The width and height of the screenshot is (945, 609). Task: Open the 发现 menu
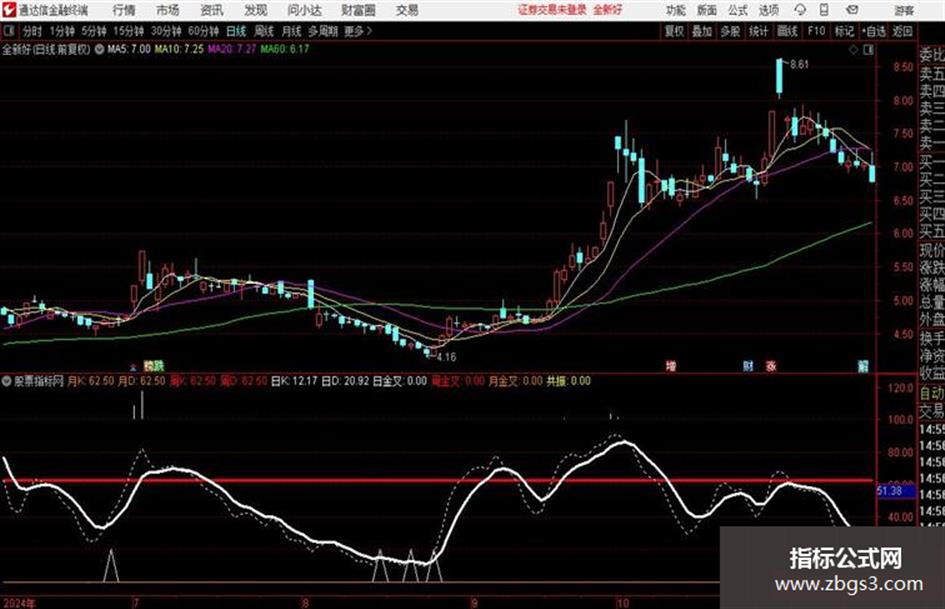256,10
